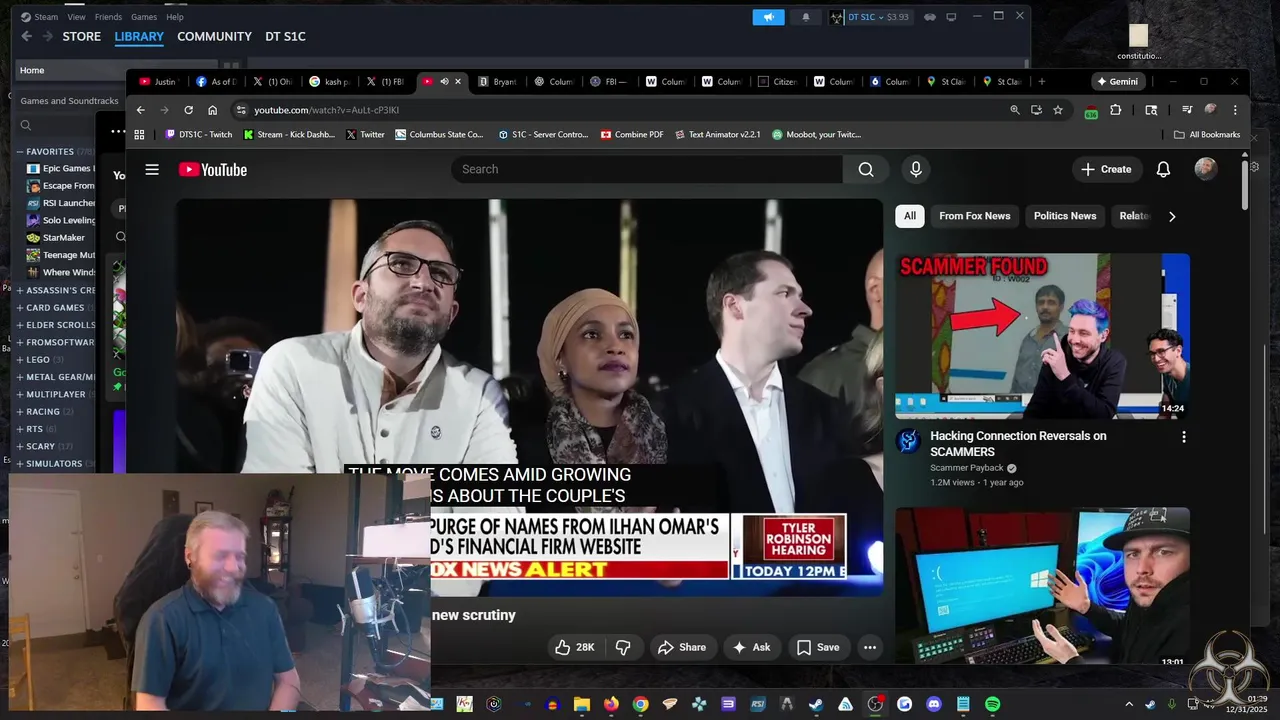Open the Gemini button in Chrome

pos(1117,82)
